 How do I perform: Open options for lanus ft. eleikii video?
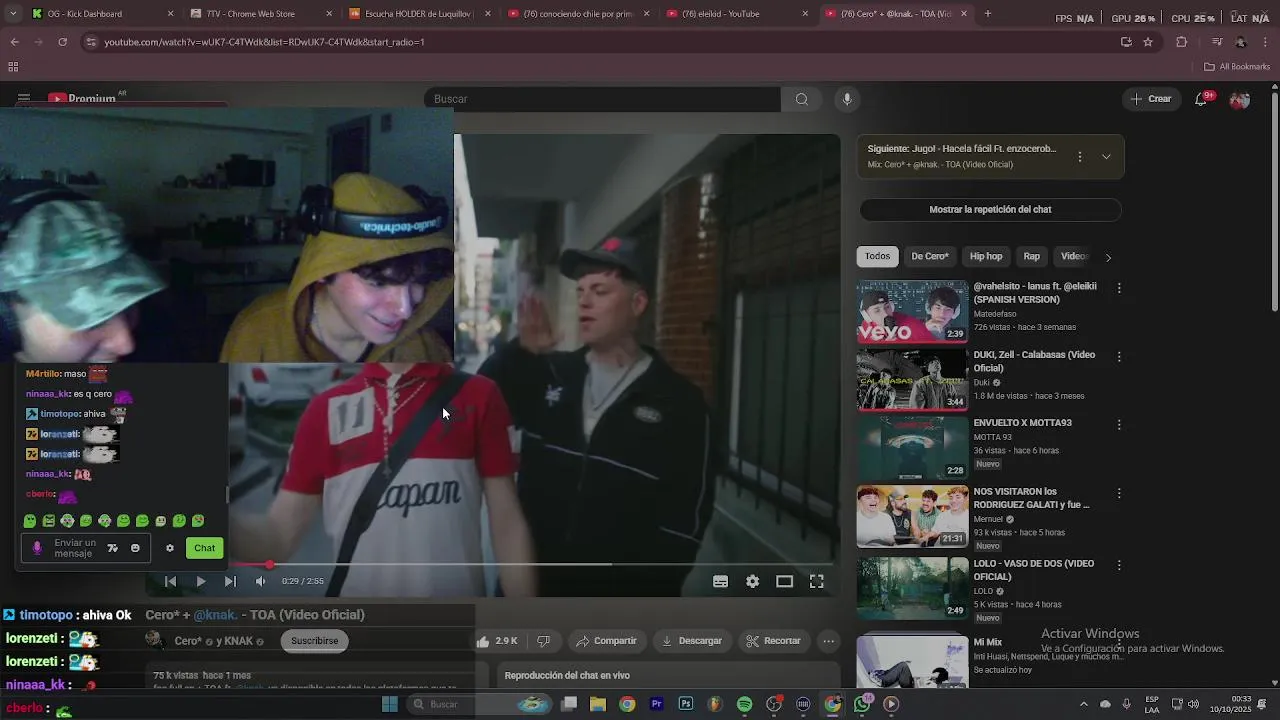(1119, 288)
